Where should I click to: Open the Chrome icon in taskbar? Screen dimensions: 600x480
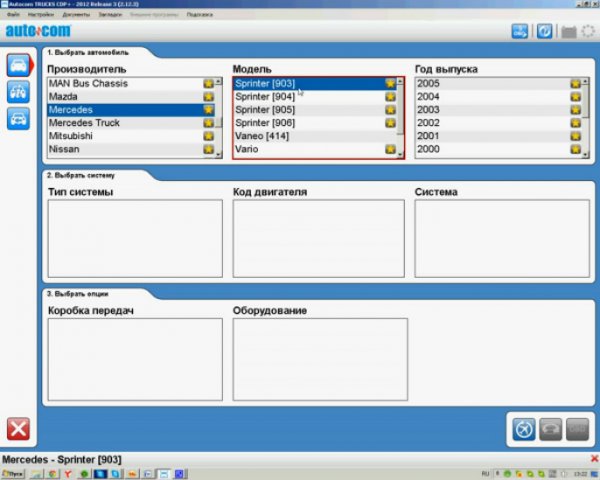[x=52, y=474]
